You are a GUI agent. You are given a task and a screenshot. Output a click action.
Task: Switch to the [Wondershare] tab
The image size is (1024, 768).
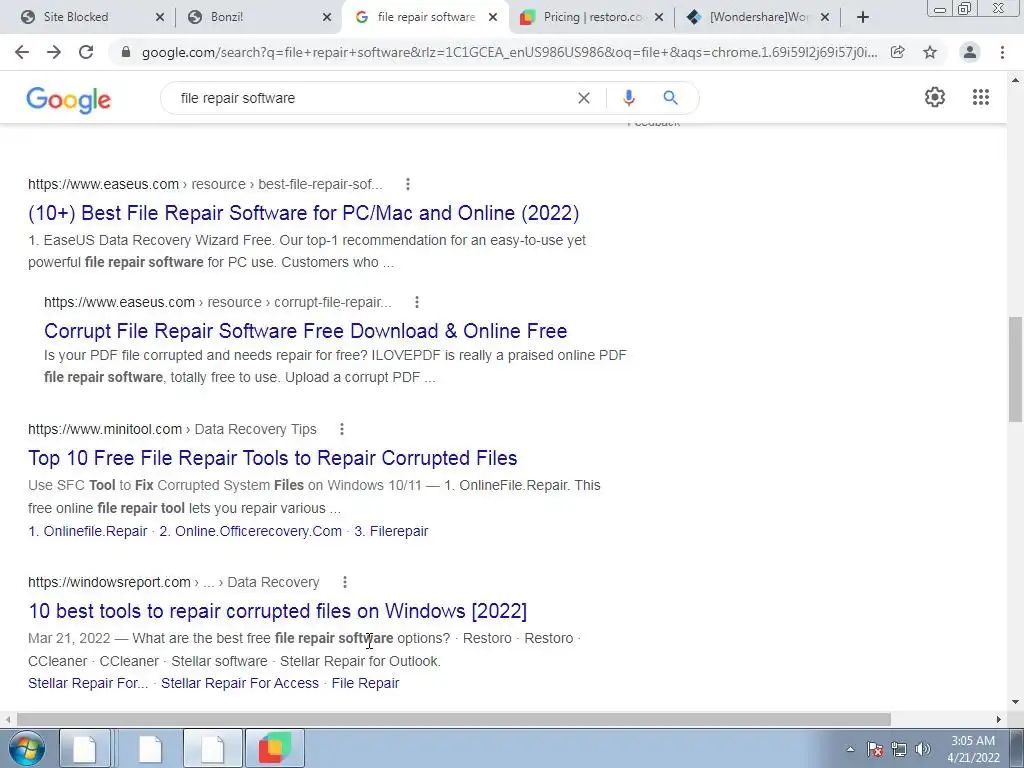click(x=758, y=17)
